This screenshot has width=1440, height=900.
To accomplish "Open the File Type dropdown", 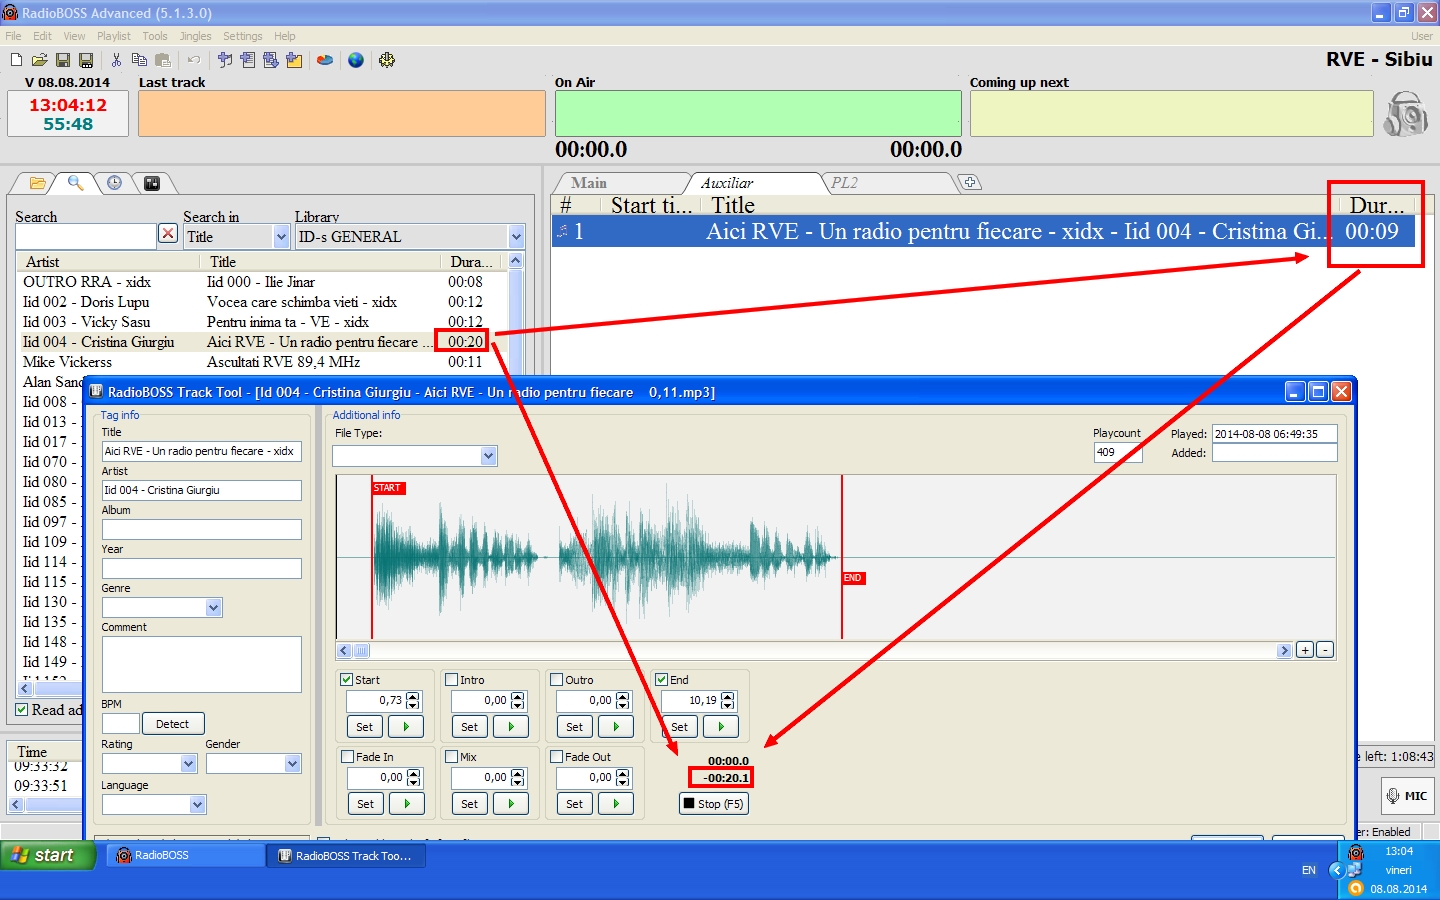I will (488, 456).
